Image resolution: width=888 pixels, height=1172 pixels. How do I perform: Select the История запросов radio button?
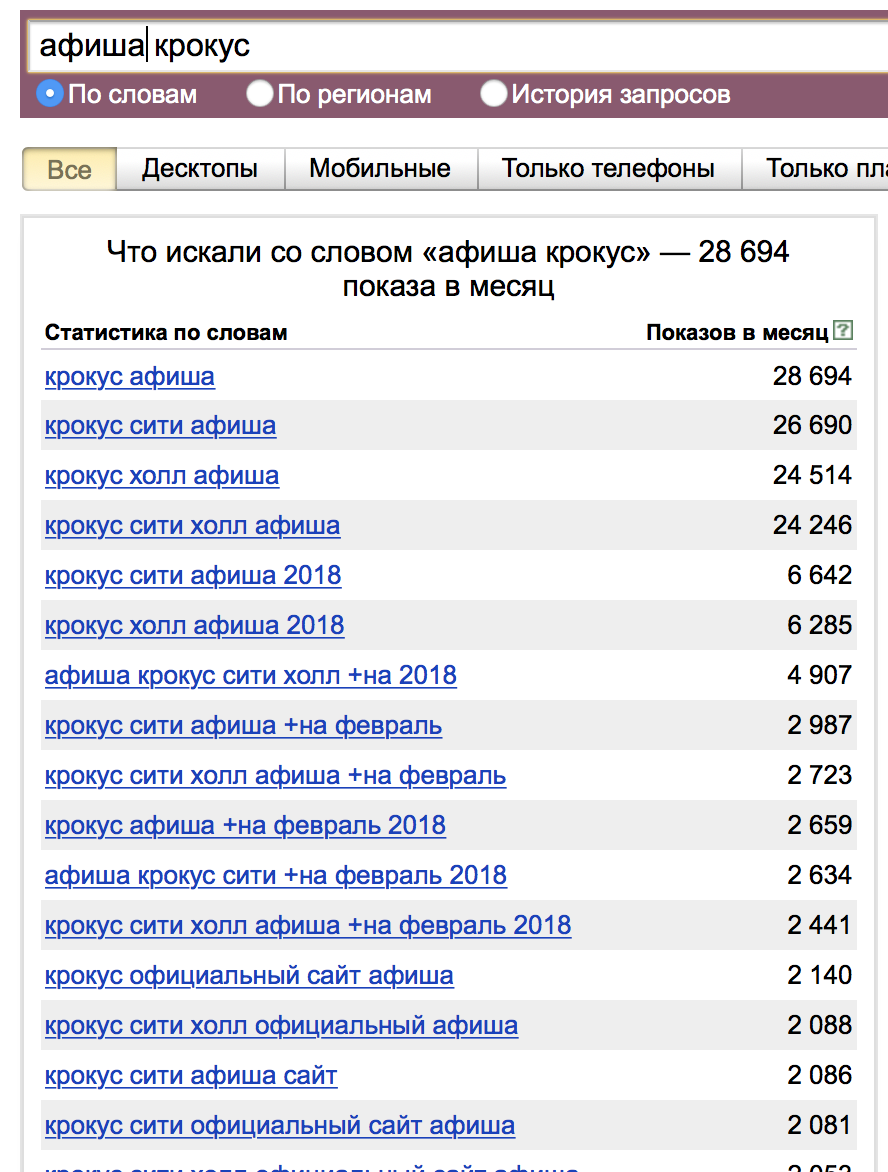point(493,94)
